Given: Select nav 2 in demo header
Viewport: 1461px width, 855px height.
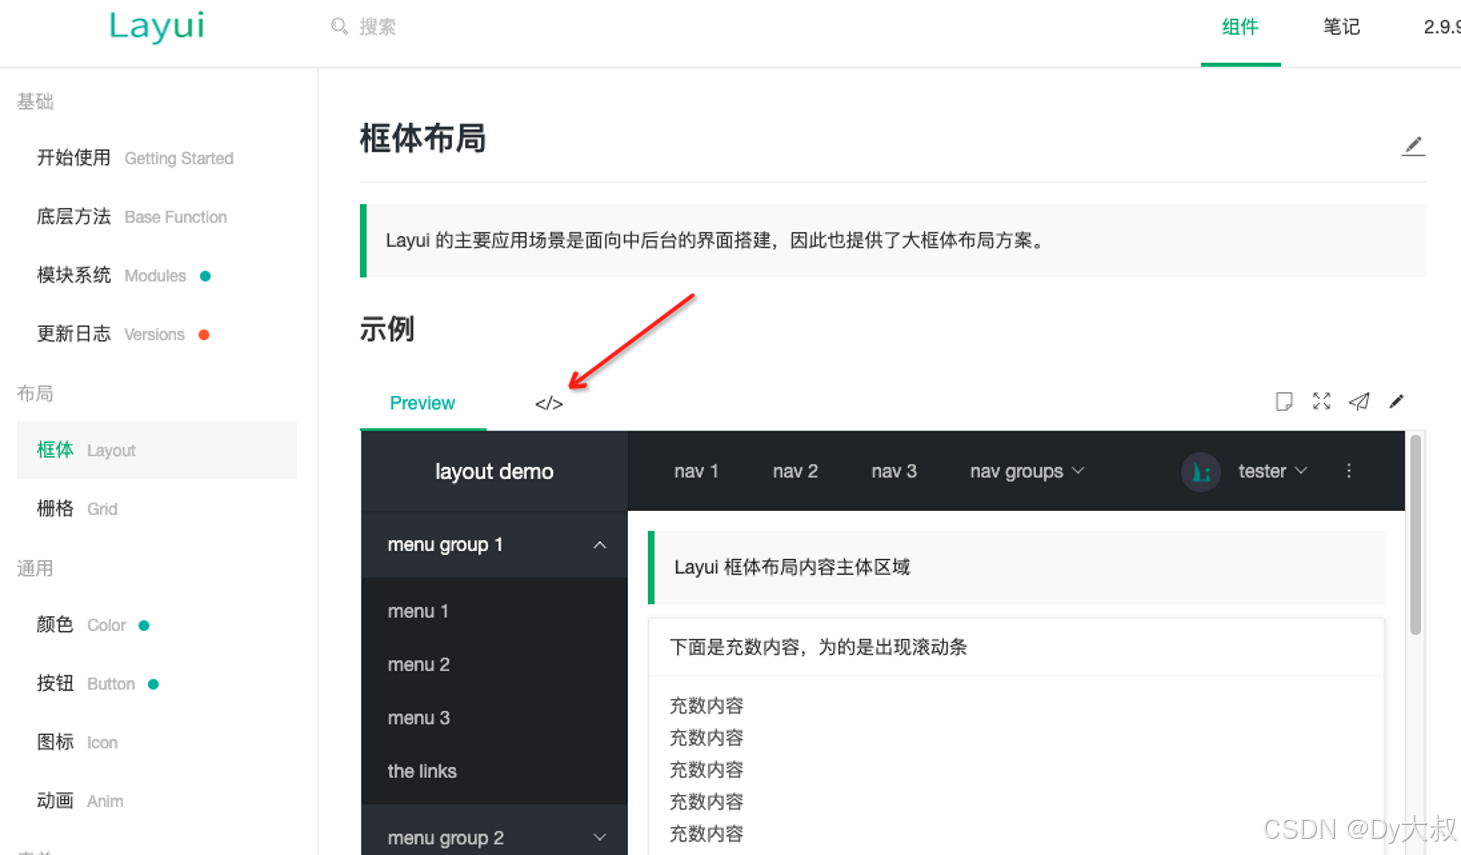Looking at the screenshot, I should (x=795, y=471).
